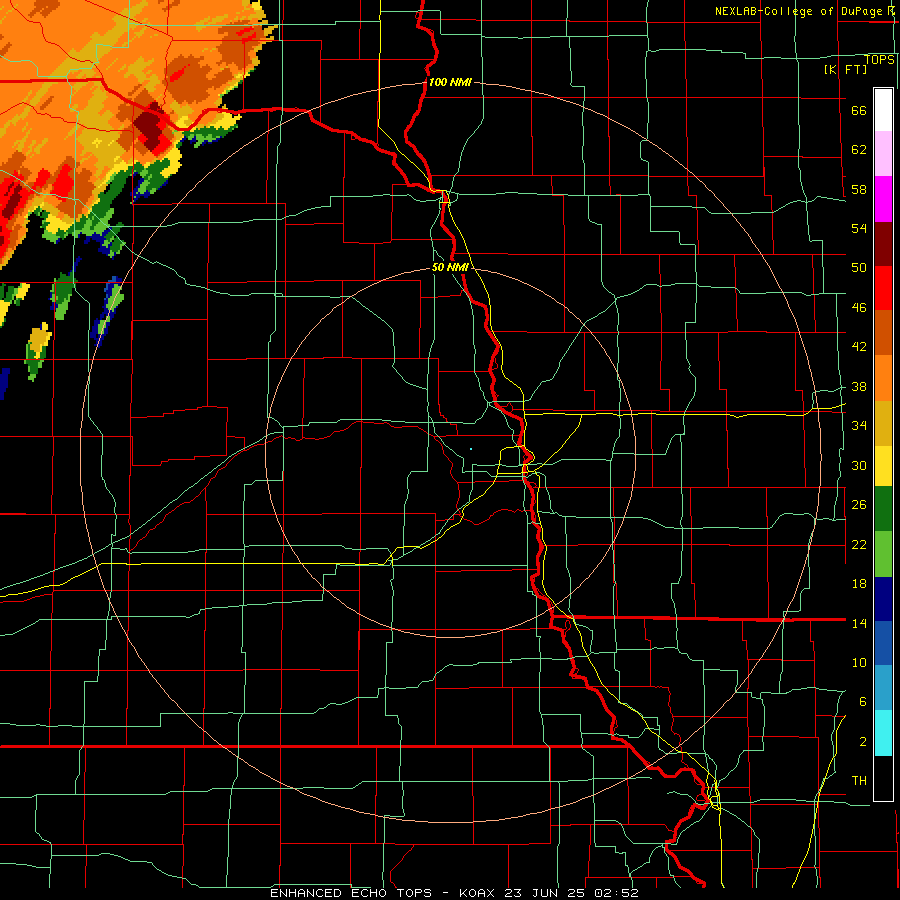Viewport: 900px width, 900px height.
Task: Click the '10' legend value
Action: point(859,662)
